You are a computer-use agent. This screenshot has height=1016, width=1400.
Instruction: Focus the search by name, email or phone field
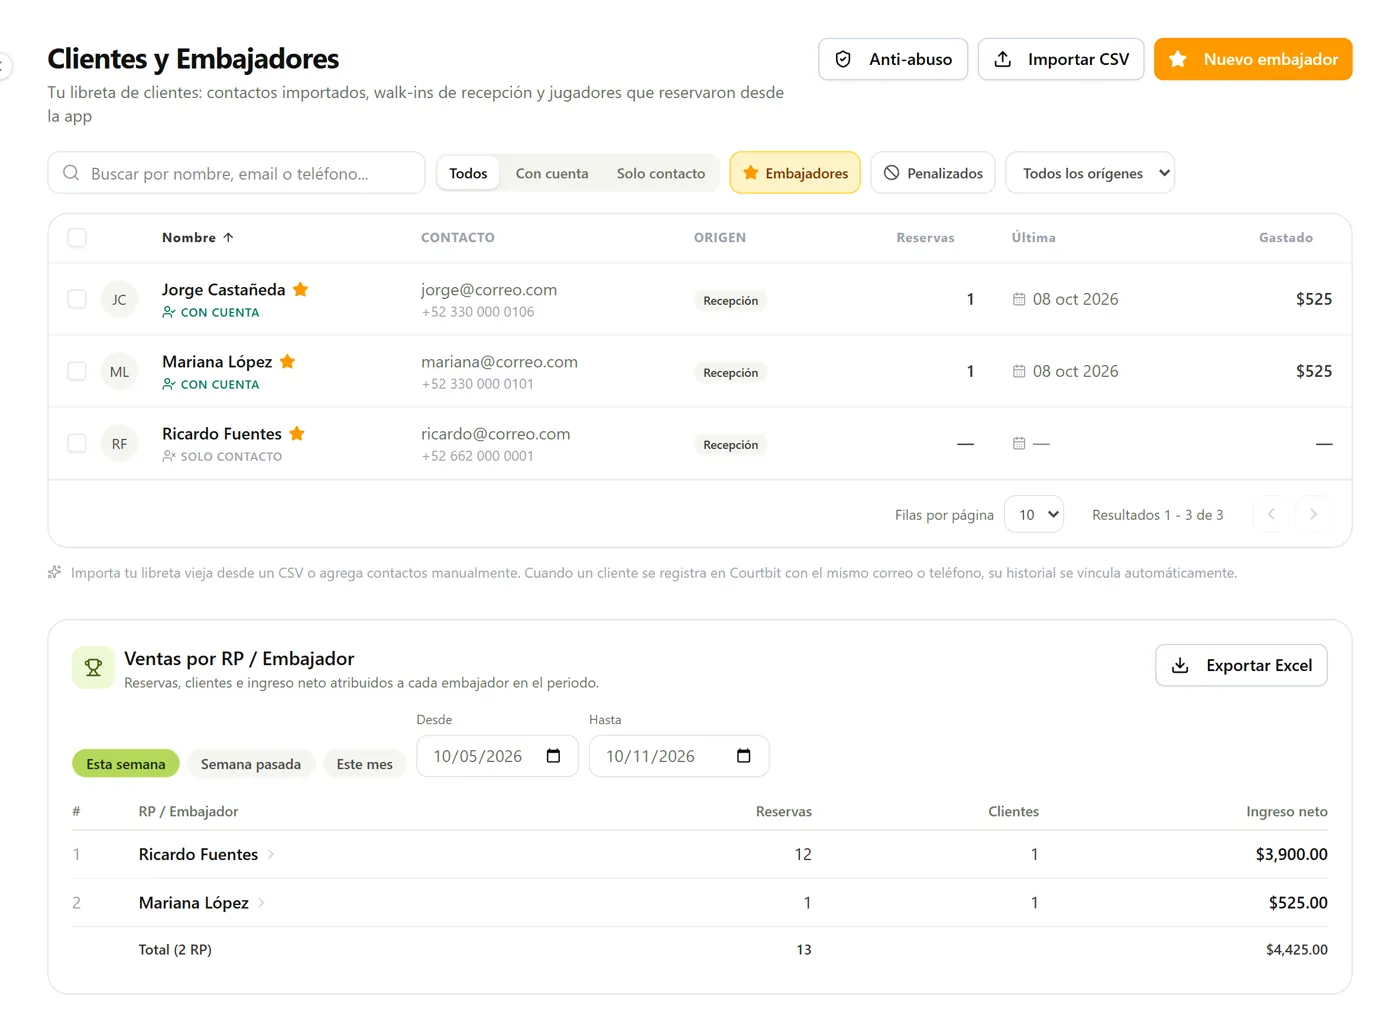(x=236, y=173)
